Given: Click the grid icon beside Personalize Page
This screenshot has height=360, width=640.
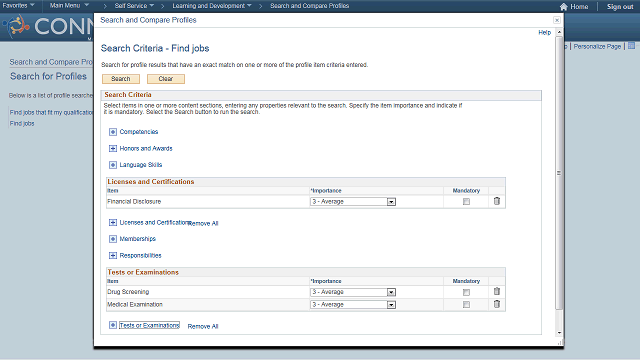Looking at the screenshot, I should coord(631,46).
